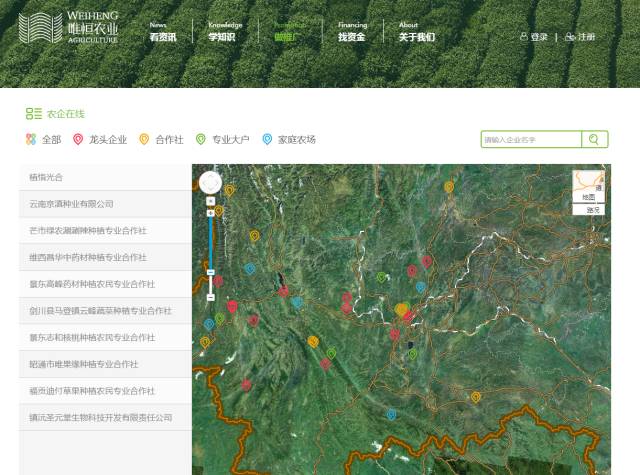The image size is (640, 475).
Task: Click the map pan compass control
Action: (x=210, y=182)
